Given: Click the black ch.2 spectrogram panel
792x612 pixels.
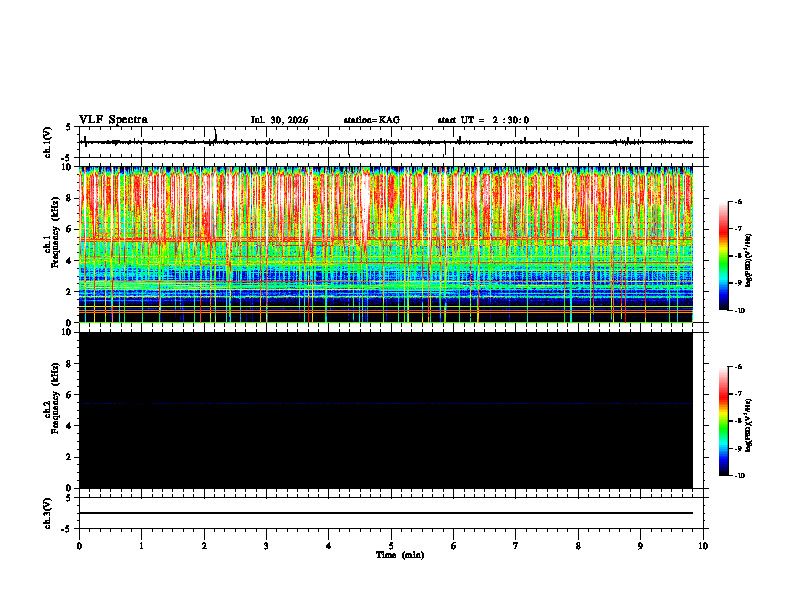Looking at the screenshot, I should click(x=386, y=410).
